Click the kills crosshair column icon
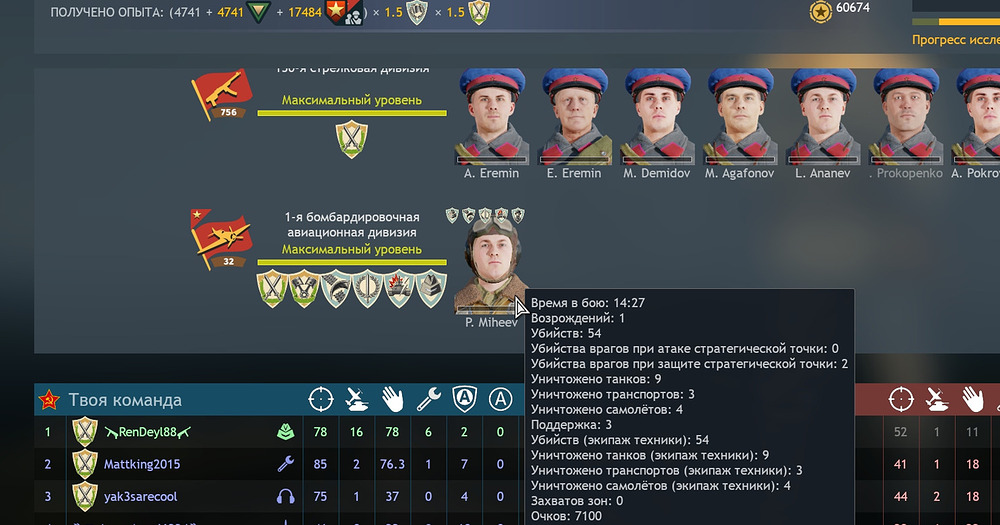Image resolution: width=1000 pixels, height=525 pixels. 321,400
